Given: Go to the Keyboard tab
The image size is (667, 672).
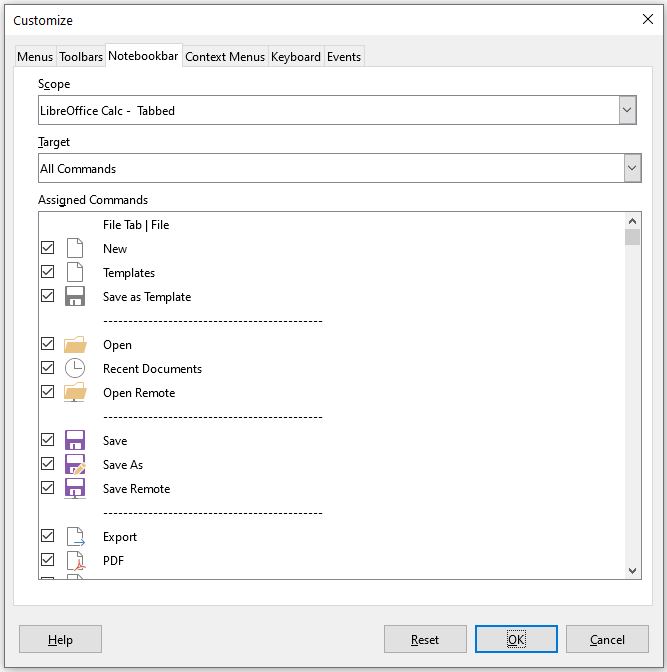Looking at the screenshot, I should tap(296, 57).
